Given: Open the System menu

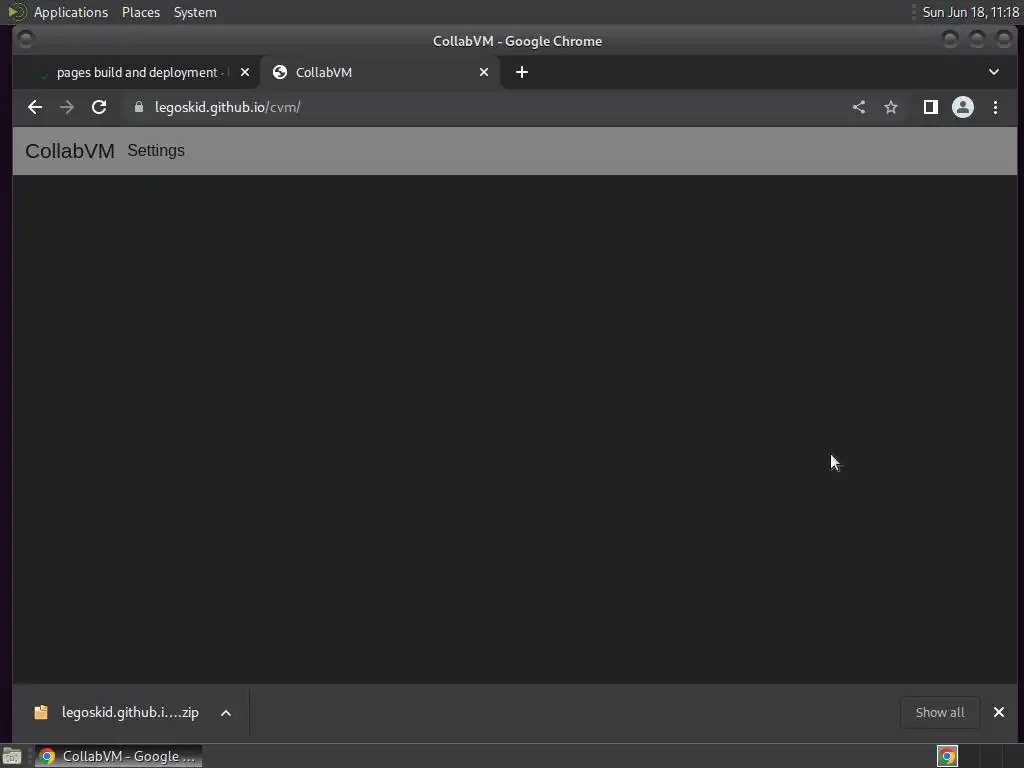Looking at the screenshot, I should click(x=195, y=12).
